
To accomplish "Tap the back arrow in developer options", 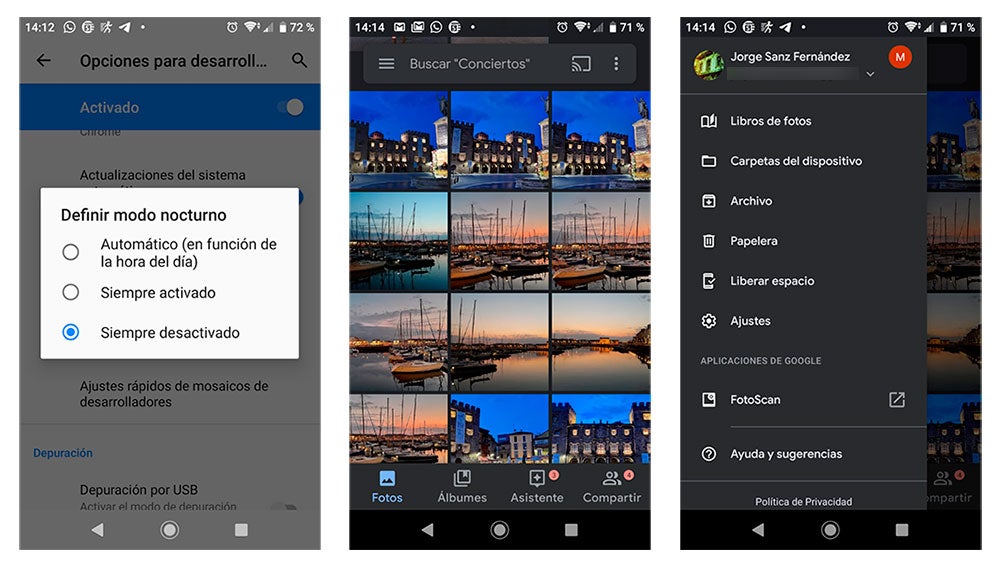I will (x=43, y=61).
